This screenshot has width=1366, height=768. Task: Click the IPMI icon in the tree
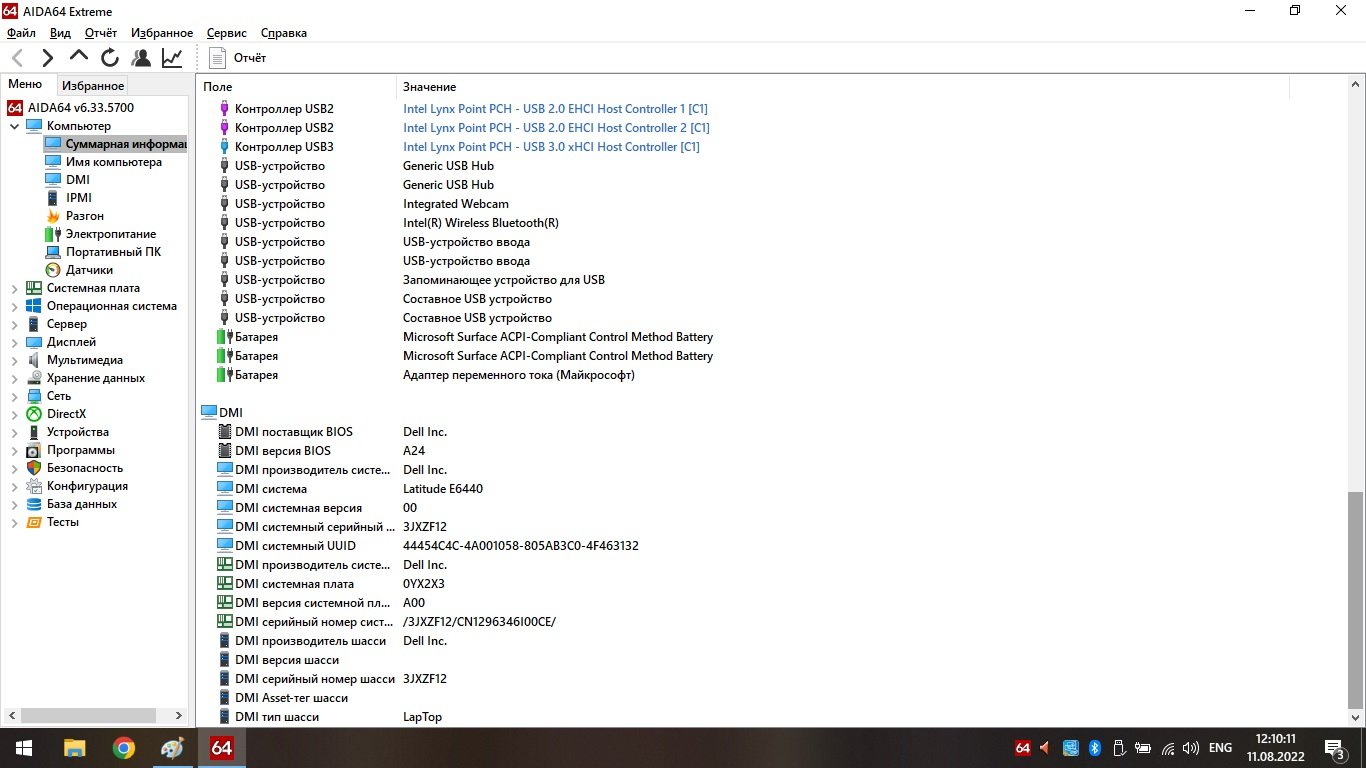(53, 198)
